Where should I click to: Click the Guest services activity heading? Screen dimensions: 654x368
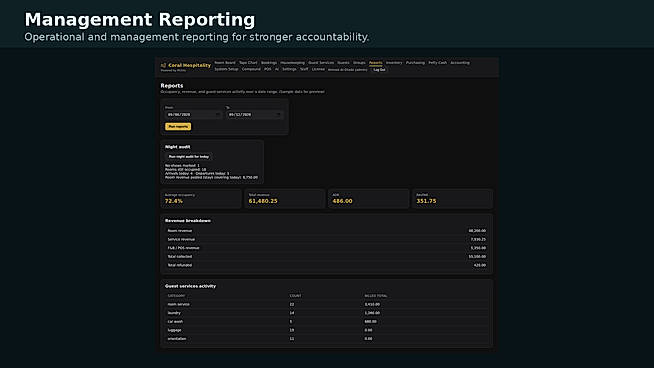(x=190, y=286)
